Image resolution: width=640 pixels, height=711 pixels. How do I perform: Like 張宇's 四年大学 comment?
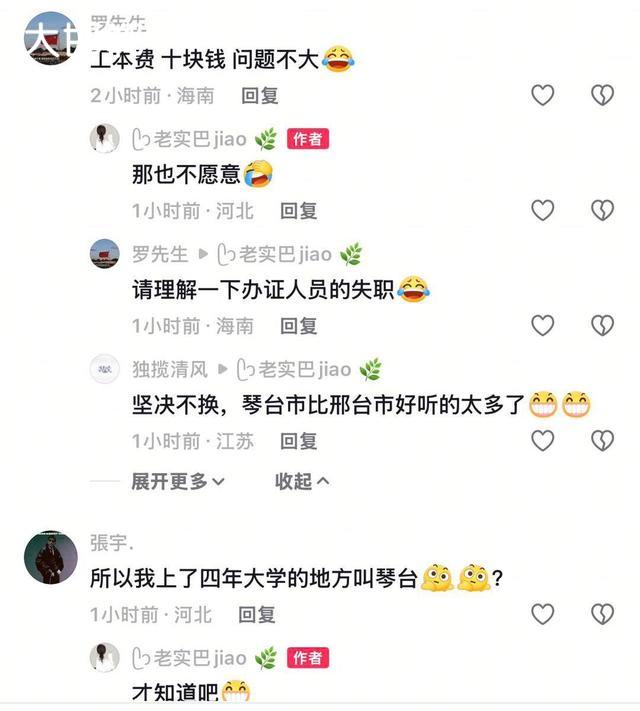click(542, 614)
